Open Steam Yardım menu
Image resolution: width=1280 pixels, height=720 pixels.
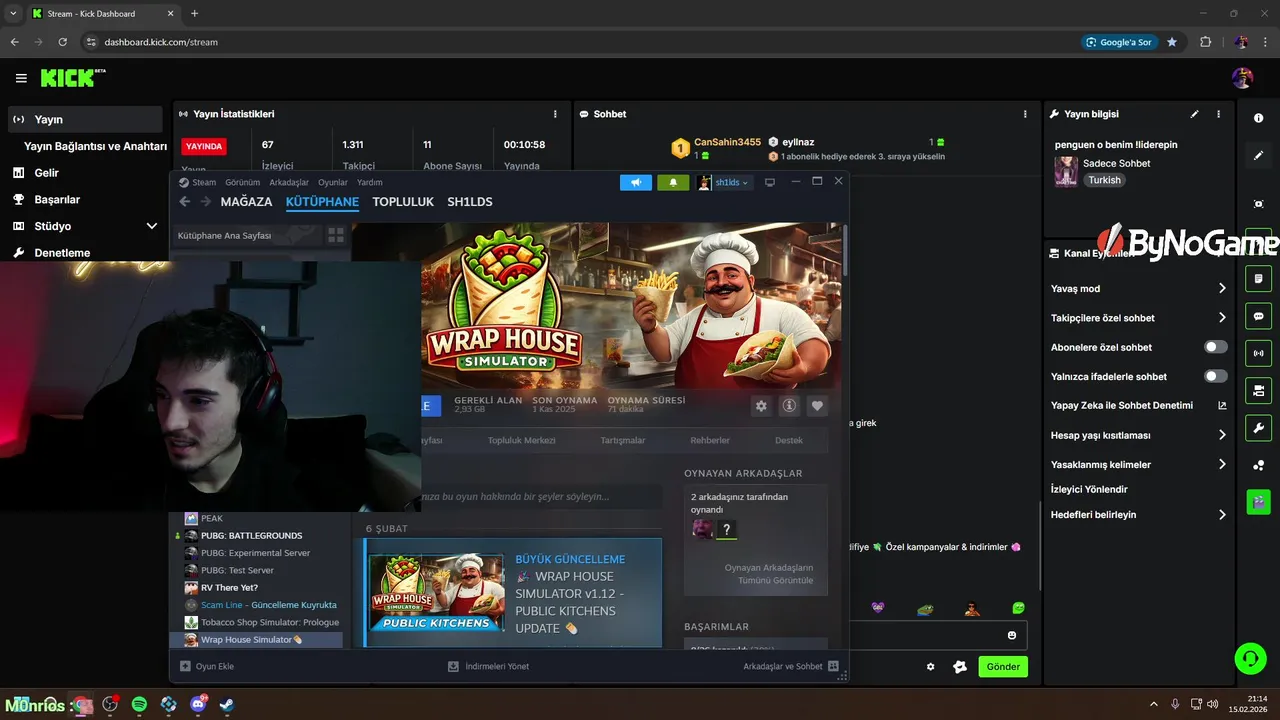[370, 182]
